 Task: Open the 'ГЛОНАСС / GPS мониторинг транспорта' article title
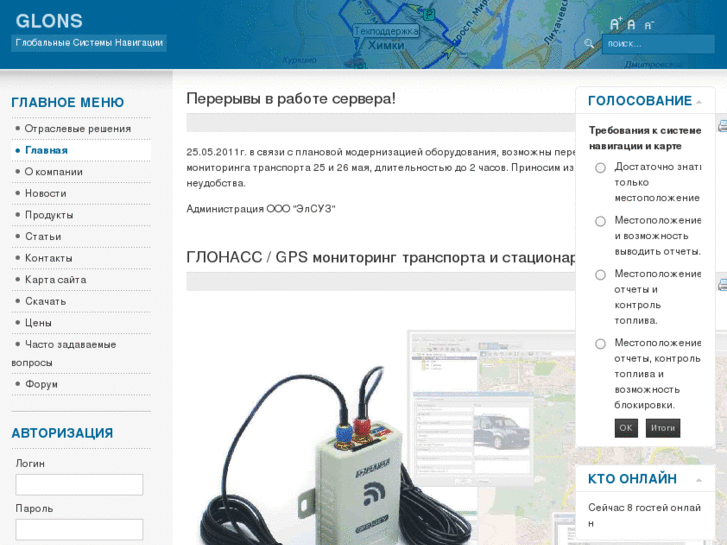click(x=381, y=257)
